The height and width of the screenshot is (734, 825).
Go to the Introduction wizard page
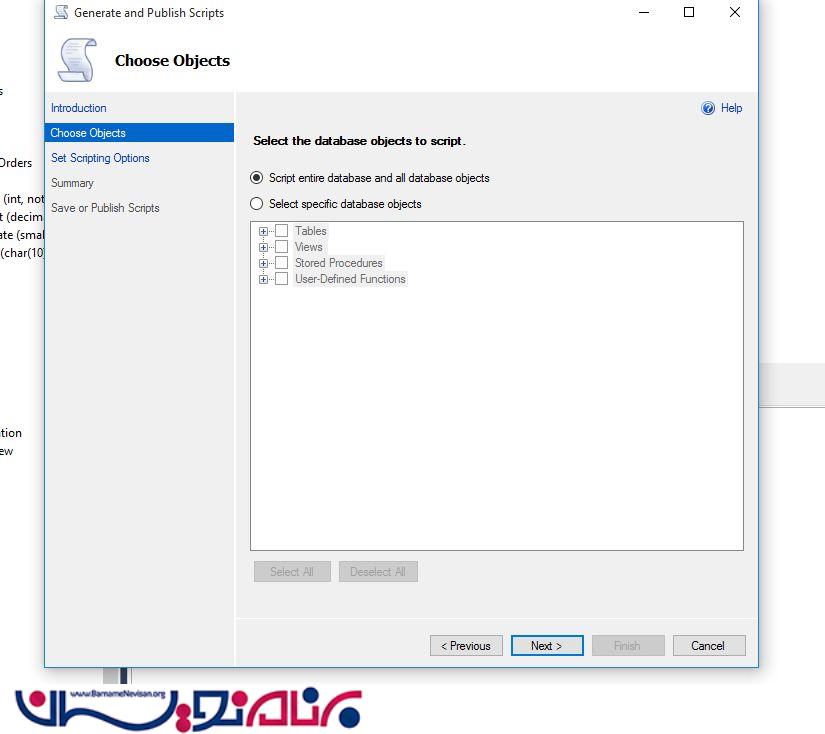coord(78,108)
